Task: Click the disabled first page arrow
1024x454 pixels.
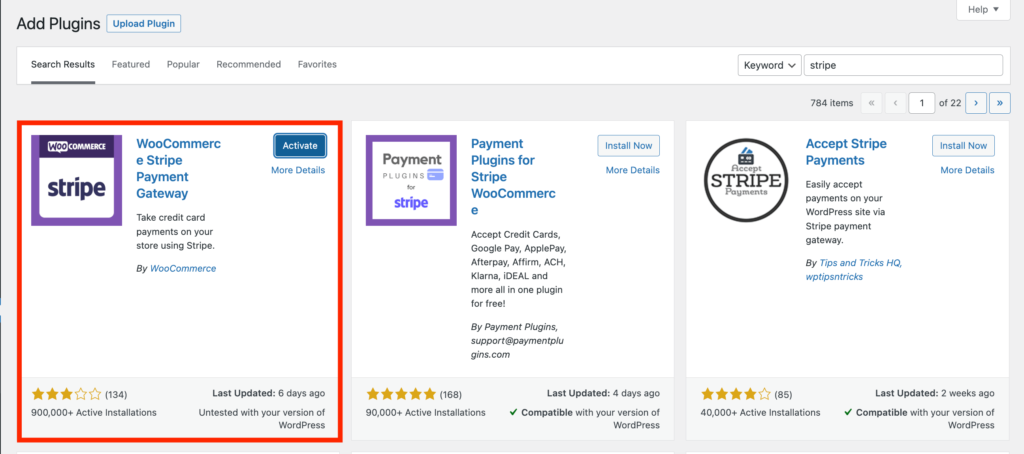Action: pos(872,103)
